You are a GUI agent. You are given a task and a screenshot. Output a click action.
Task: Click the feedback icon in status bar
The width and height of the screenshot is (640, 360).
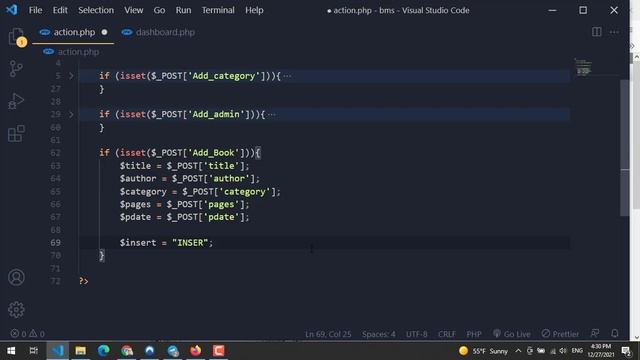(x=595, y=333)
